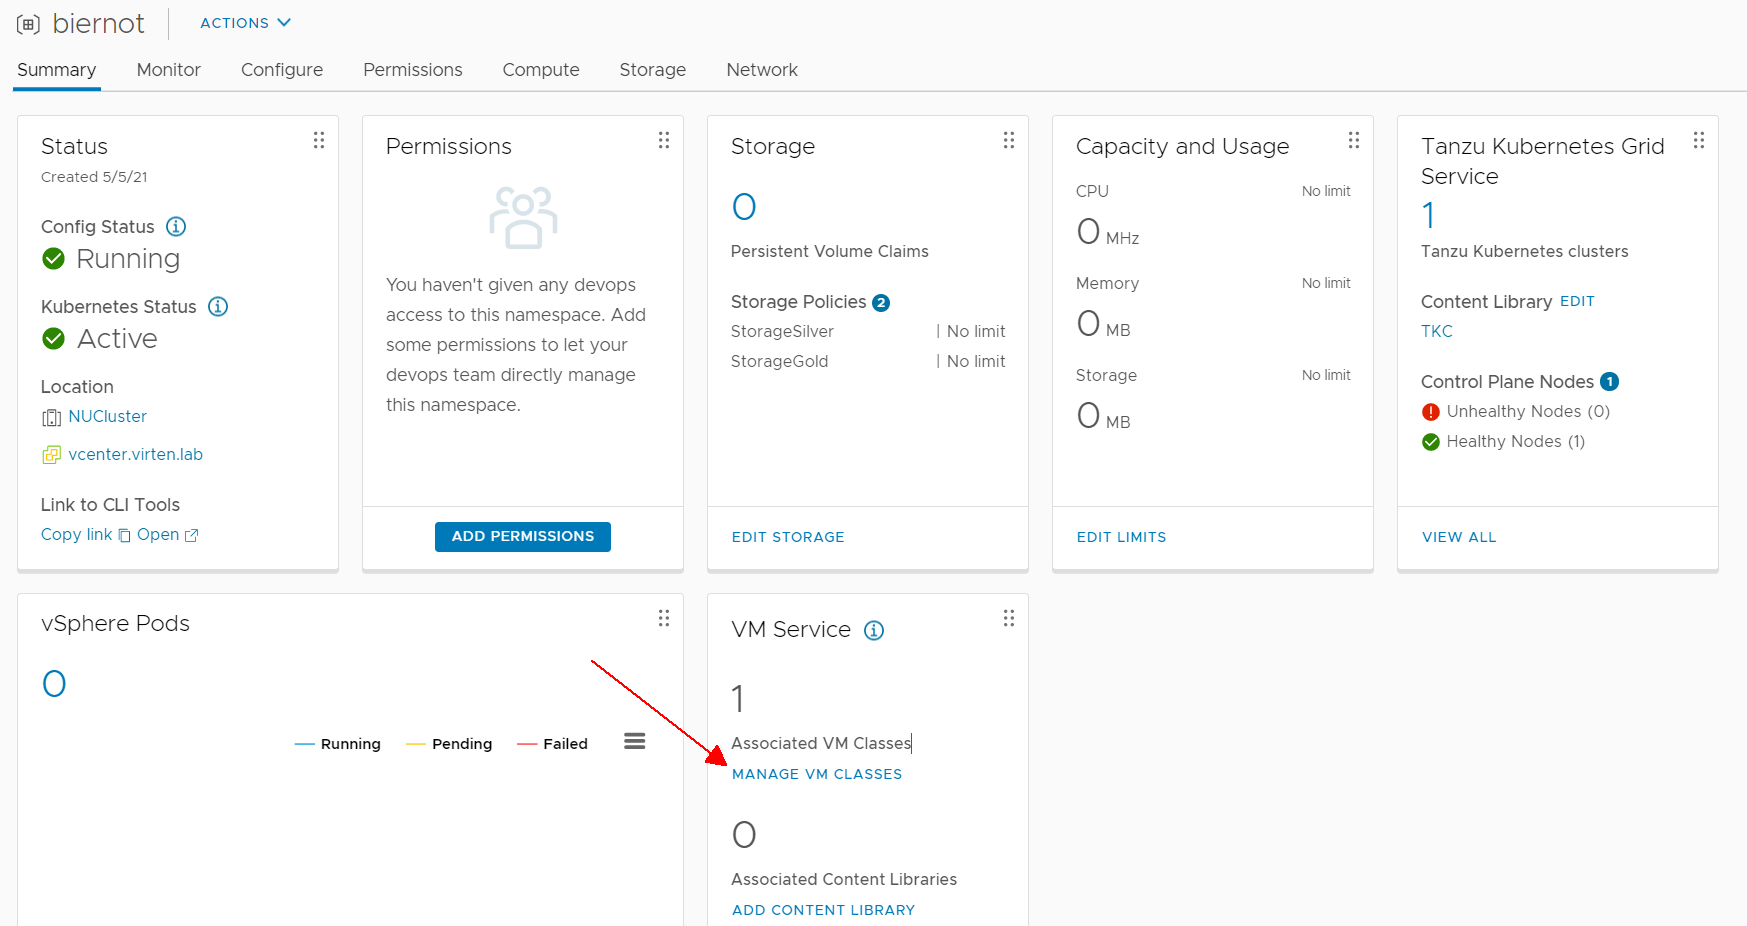
Task: Click the EDIT LIMITS link
Action: pos(1122,537)
